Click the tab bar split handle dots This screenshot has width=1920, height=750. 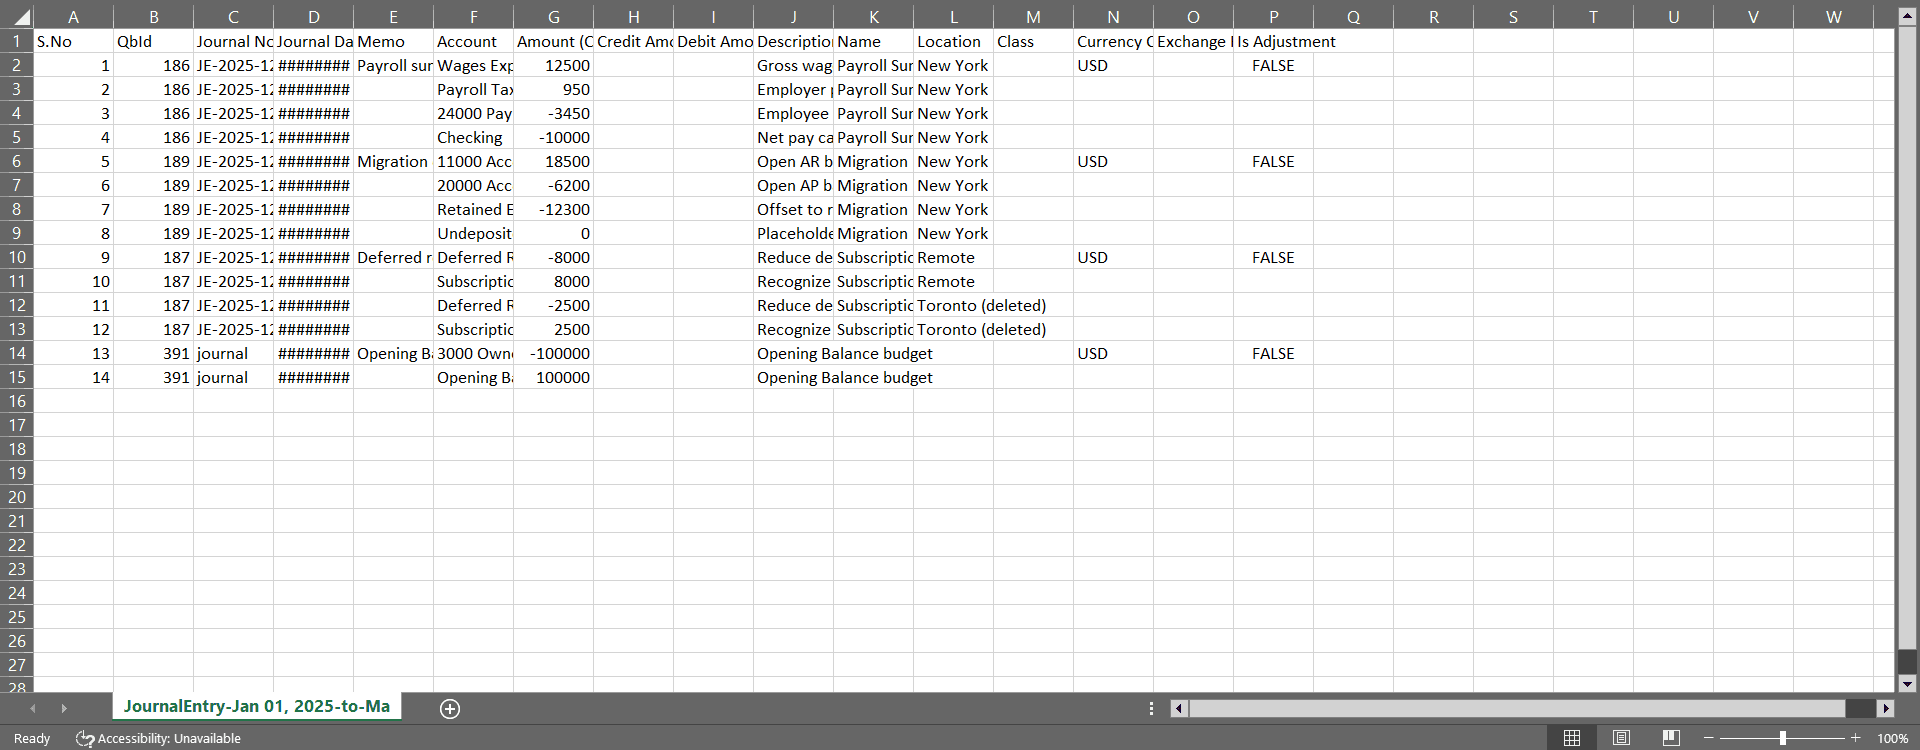1151,708
